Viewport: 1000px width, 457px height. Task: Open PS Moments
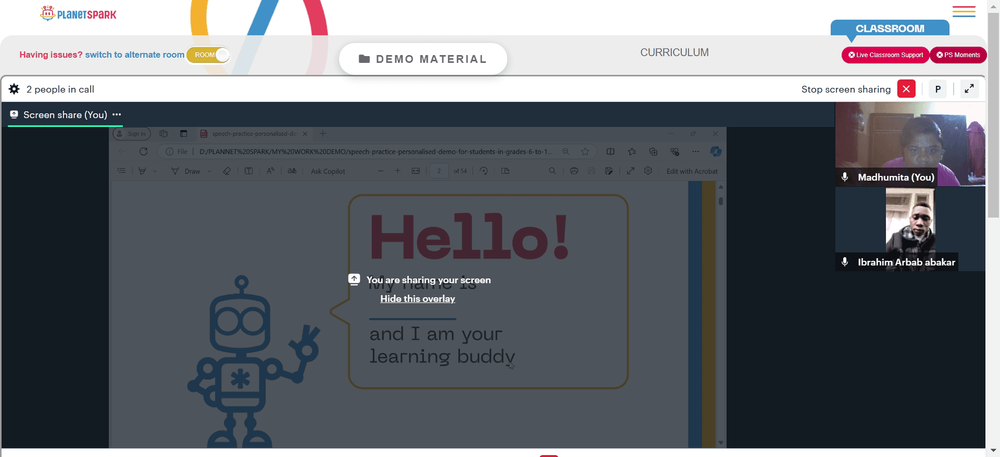(958, 55)
